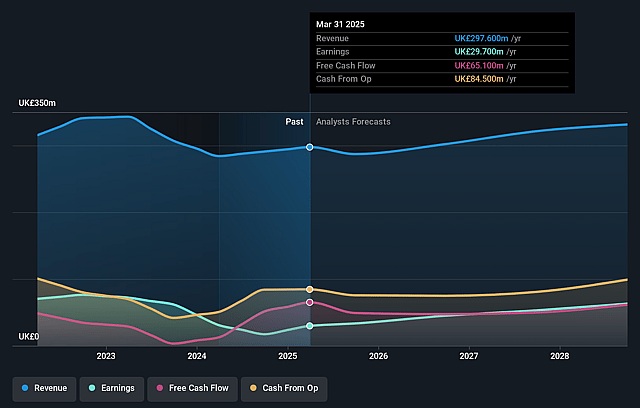Screen dimensions: 640x408
Task: Select the blue Revenue data point marker
Action: pos(310,147)
